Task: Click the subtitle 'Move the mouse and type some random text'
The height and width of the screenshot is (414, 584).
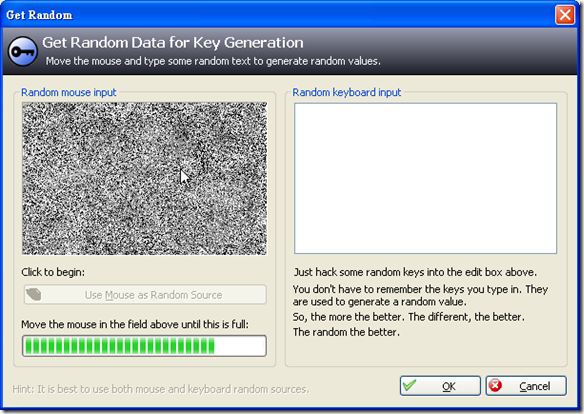Action: 213,61
